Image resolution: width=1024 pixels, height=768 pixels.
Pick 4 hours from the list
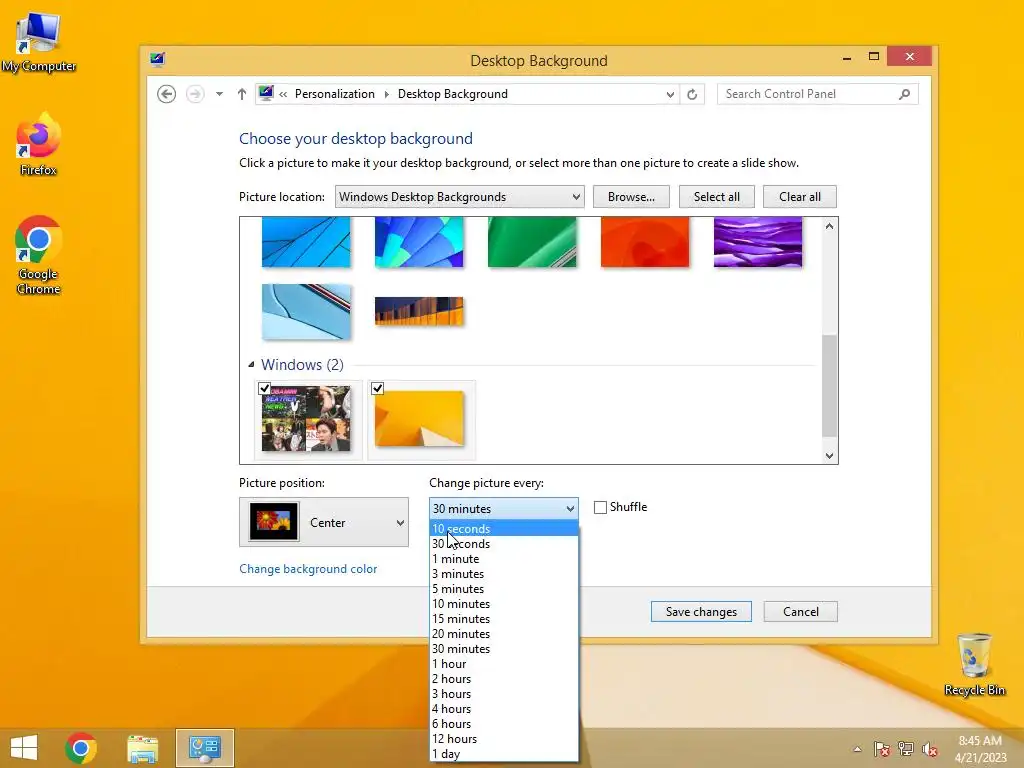click(504, 709)
